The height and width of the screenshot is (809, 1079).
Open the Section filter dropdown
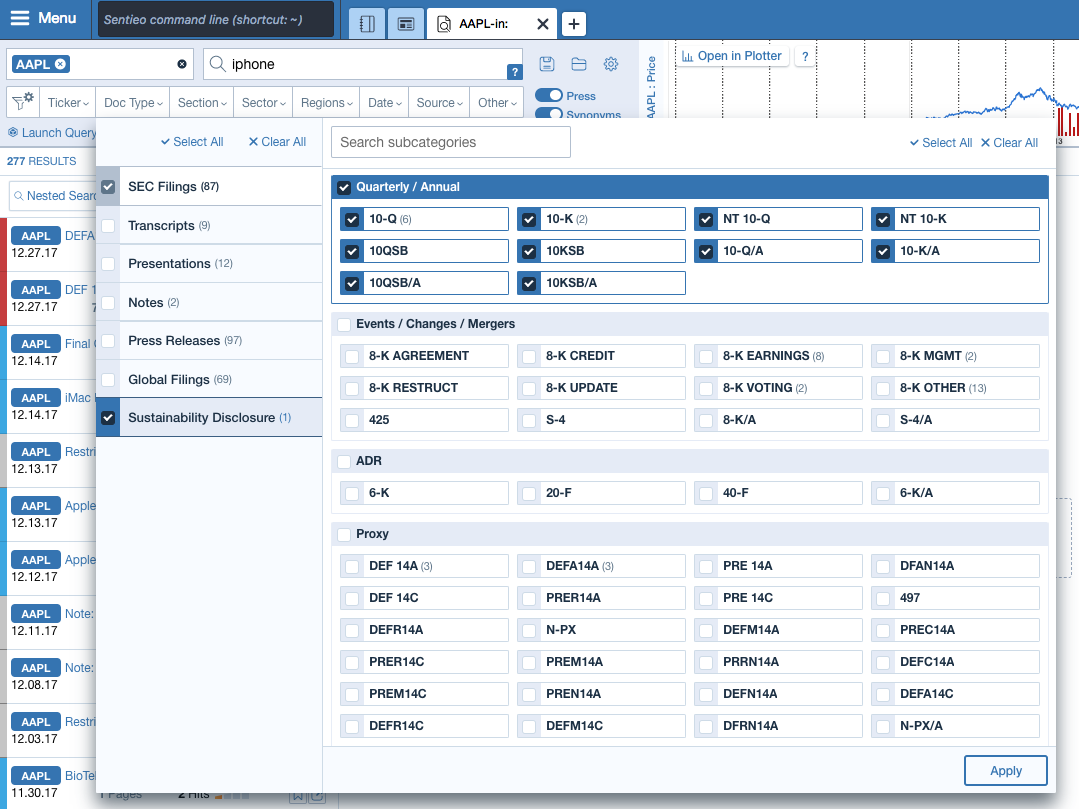point(202,103)
